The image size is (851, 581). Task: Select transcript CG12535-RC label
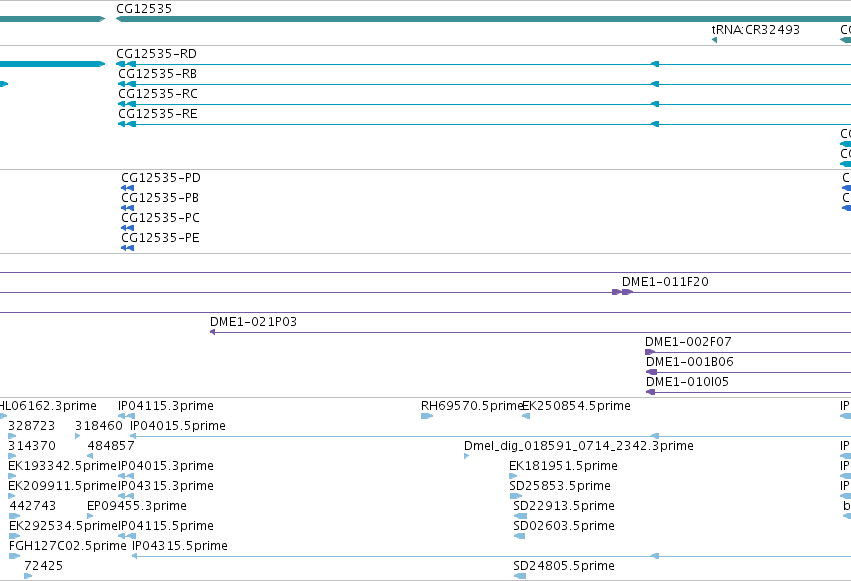[x=158, y=94]
